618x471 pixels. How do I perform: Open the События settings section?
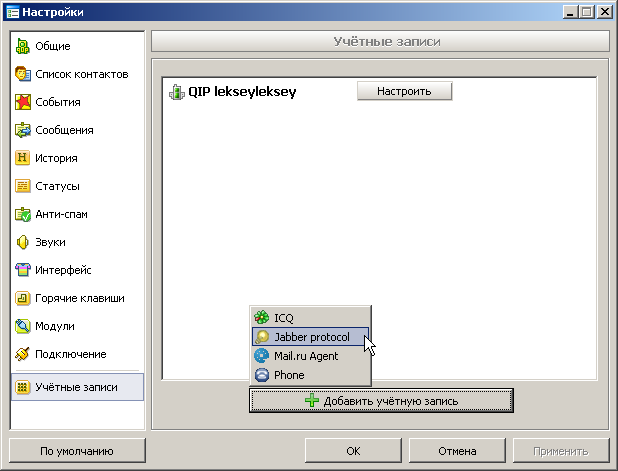(57, 102)
